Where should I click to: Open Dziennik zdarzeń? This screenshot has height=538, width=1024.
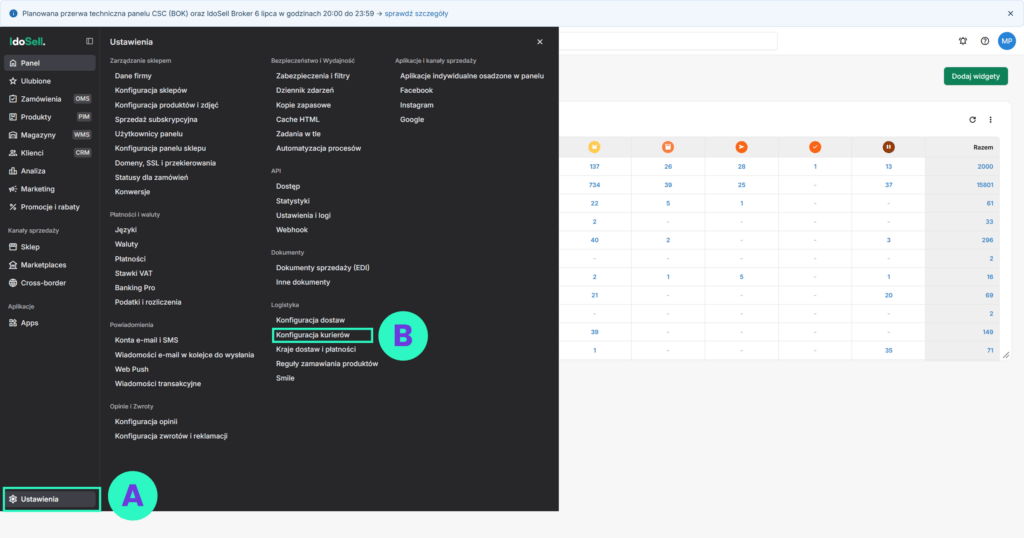(x=305, y=90)
